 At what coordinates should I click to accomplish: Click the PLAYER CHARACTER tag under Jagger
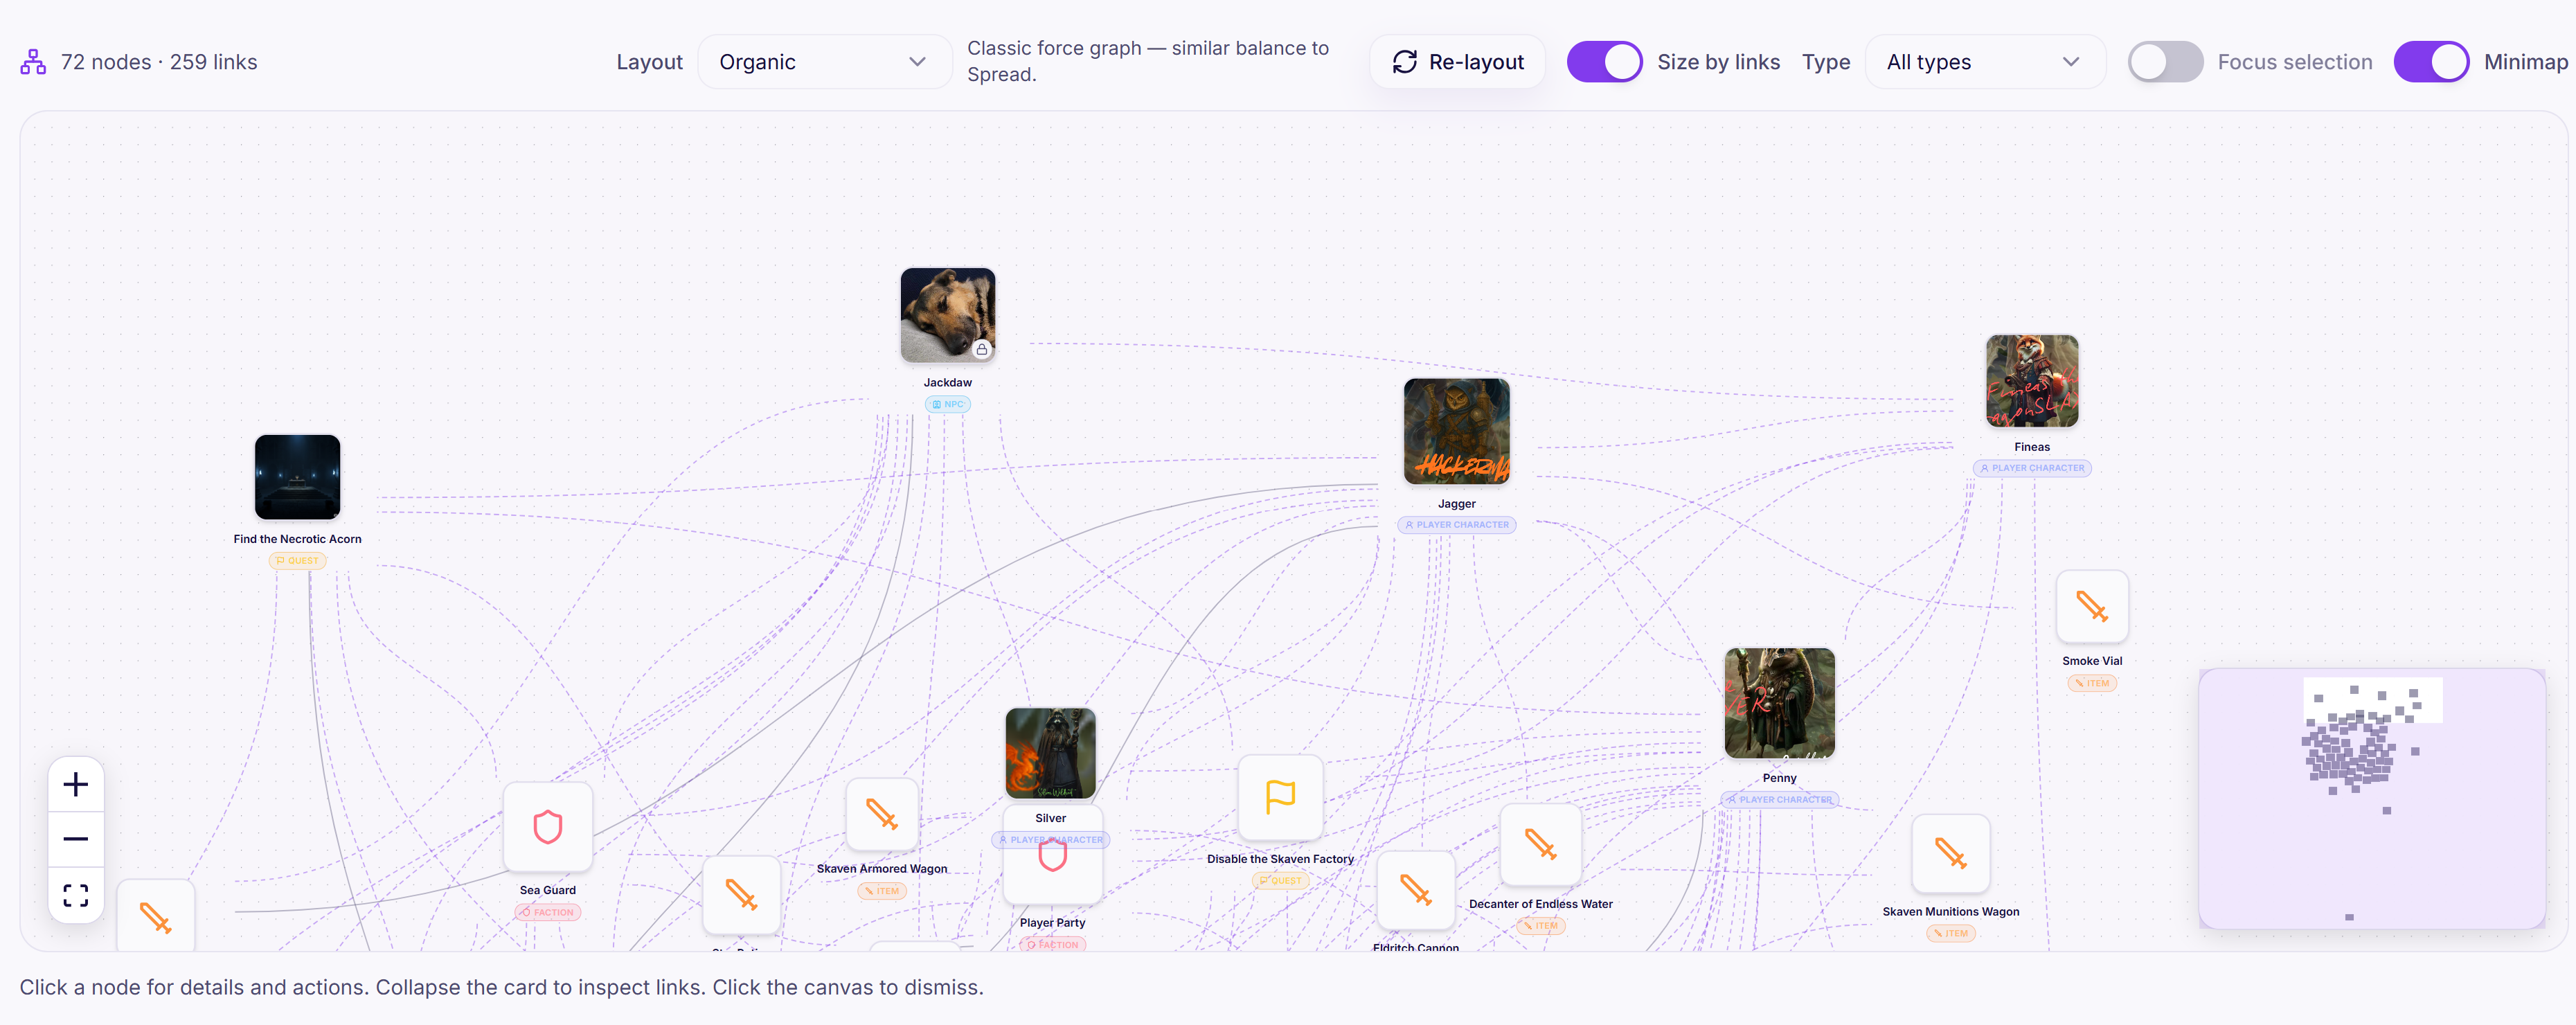click(1456, 525)
